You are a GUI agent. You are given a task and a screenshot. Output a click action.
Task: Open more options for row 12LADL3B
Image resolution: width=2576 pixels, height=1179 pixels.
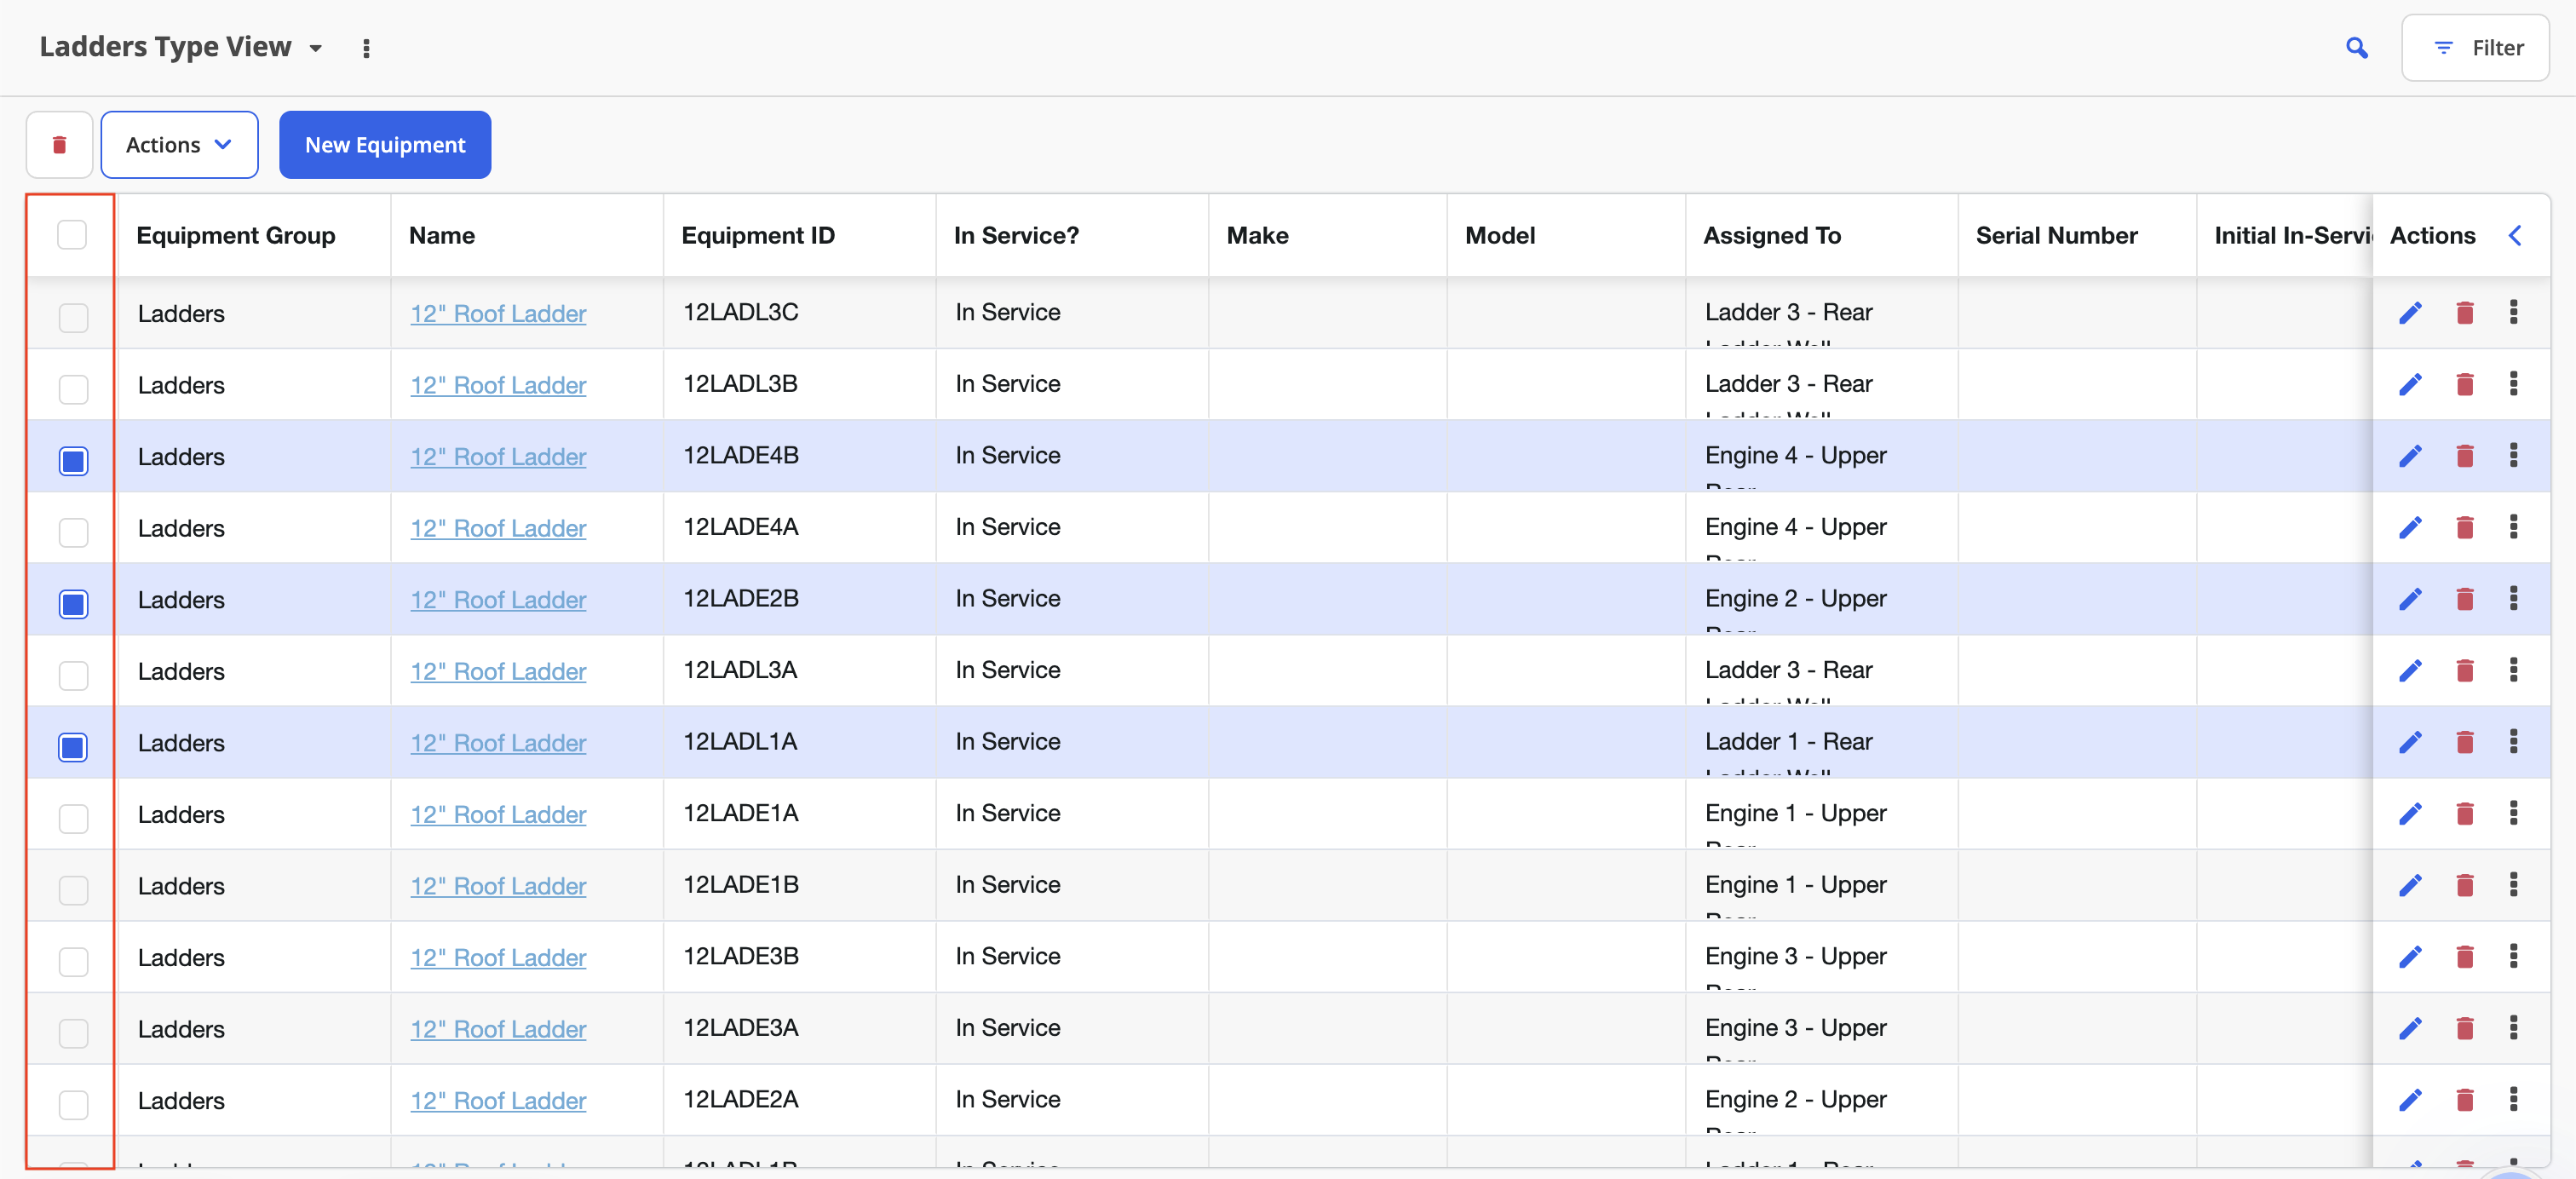pyautogui.click(x=2513, y=383)
